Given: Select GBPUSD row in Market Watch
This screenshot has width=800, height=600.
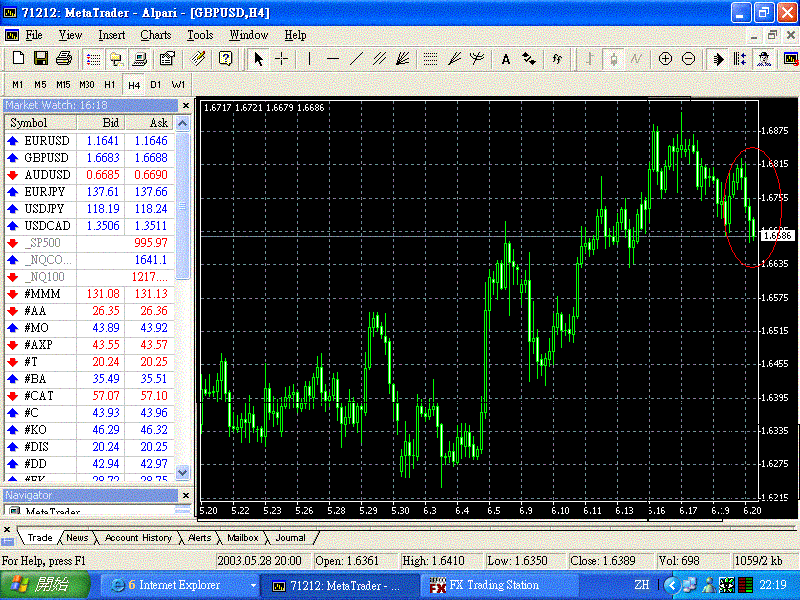Looking at the screenshot, I should coord(46,158).
